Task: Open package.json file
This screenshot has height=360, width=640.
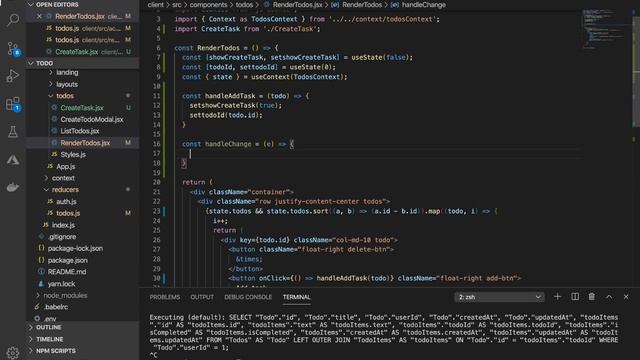Action: (67, 260)
